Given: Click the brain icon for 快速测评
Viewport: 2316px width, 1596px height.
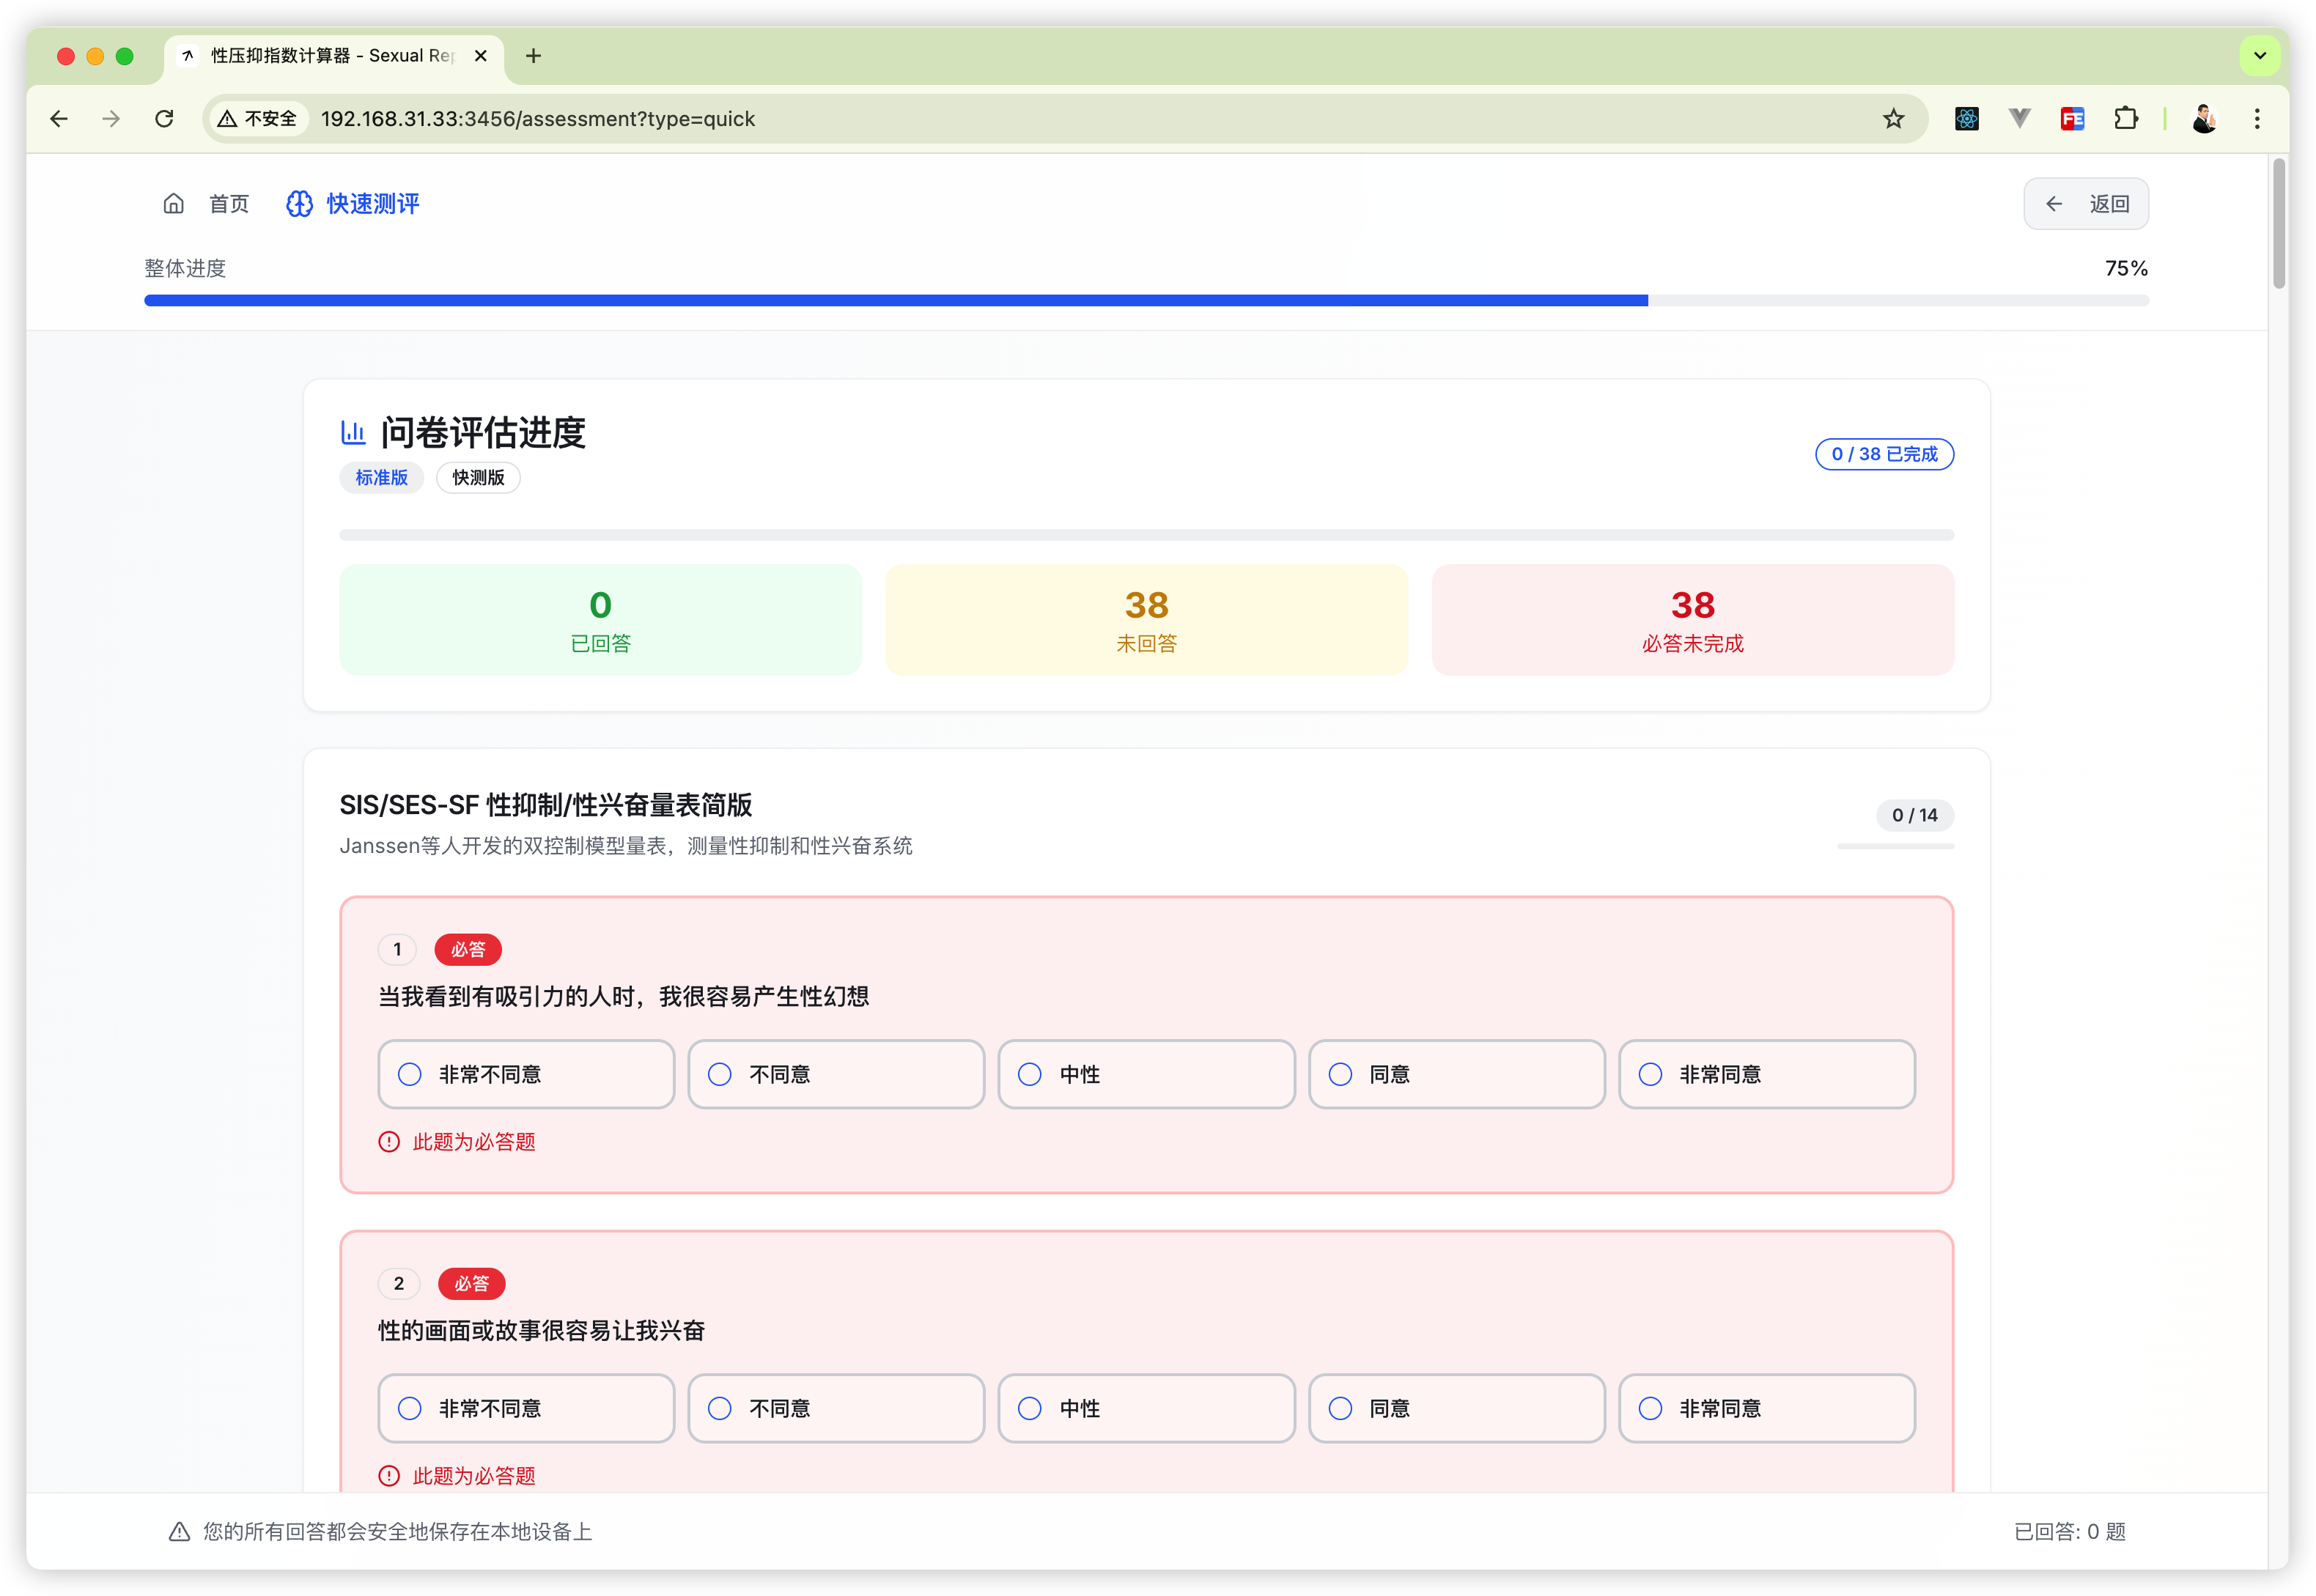Looking at the screenshot, I should [x=299, y=204].
